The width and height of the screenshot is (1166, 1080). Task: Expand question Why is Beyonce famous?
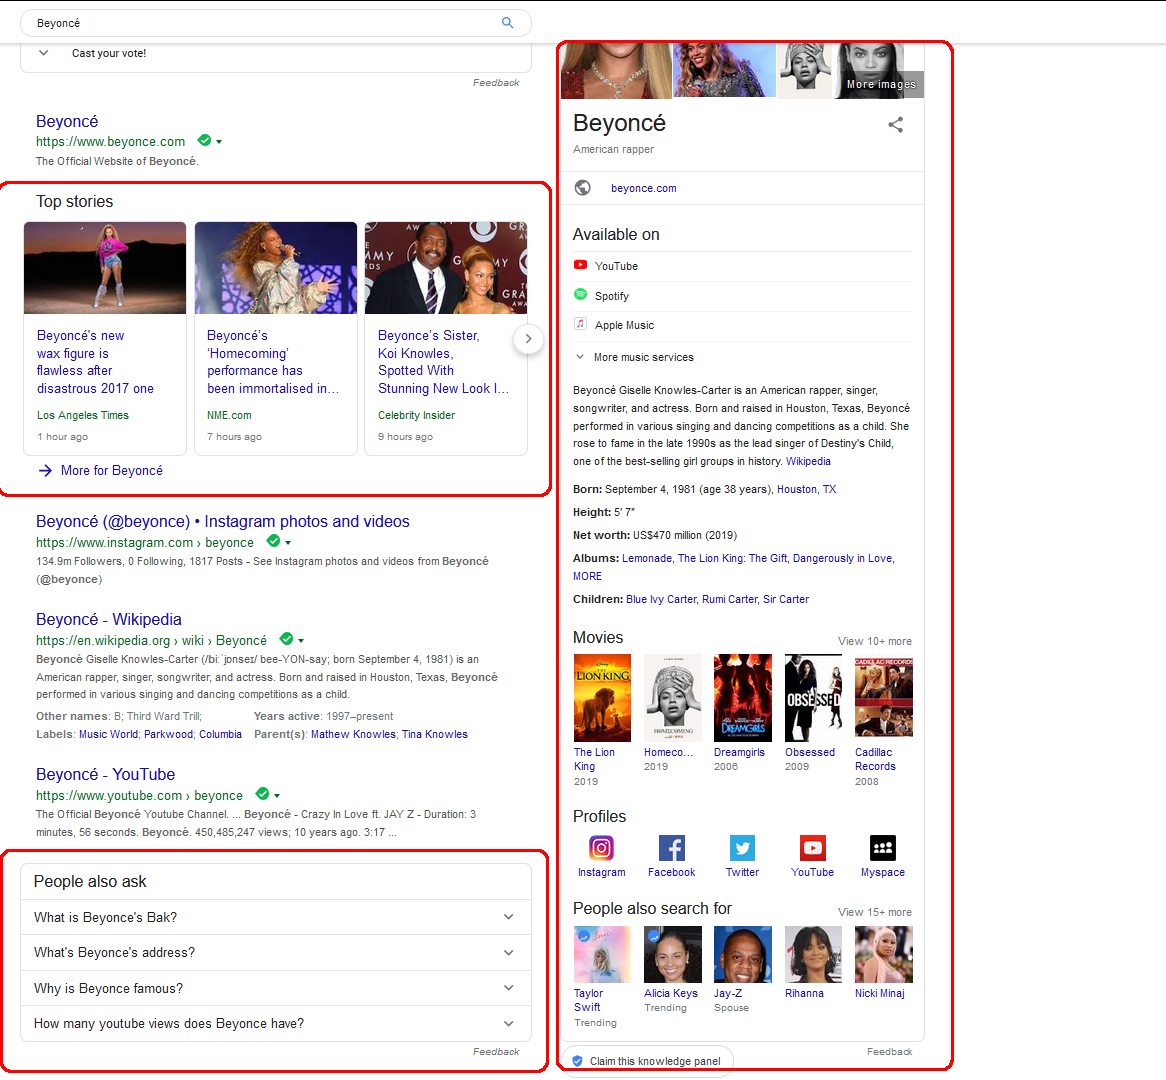point(276,989)
